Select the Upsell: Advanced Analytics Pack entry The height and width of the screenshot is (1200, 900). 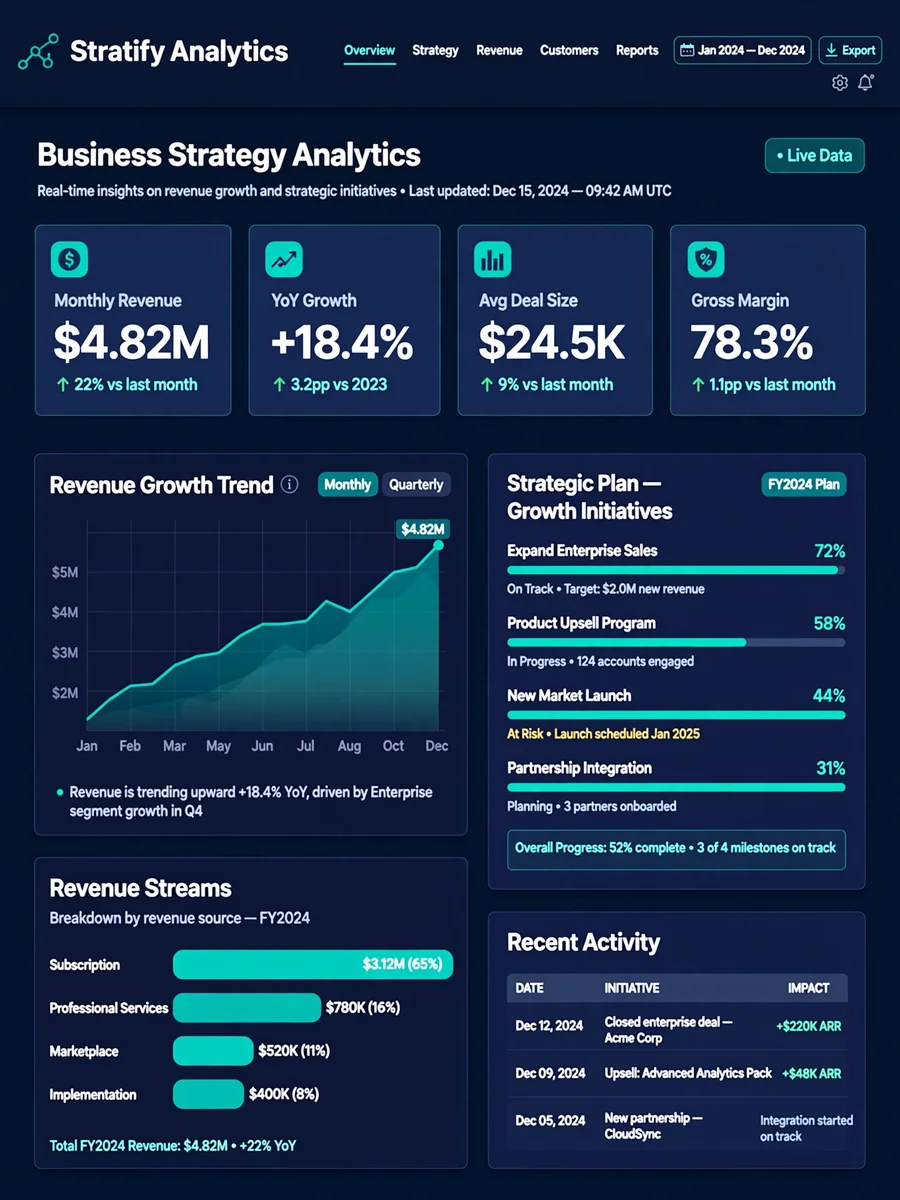688,1073
